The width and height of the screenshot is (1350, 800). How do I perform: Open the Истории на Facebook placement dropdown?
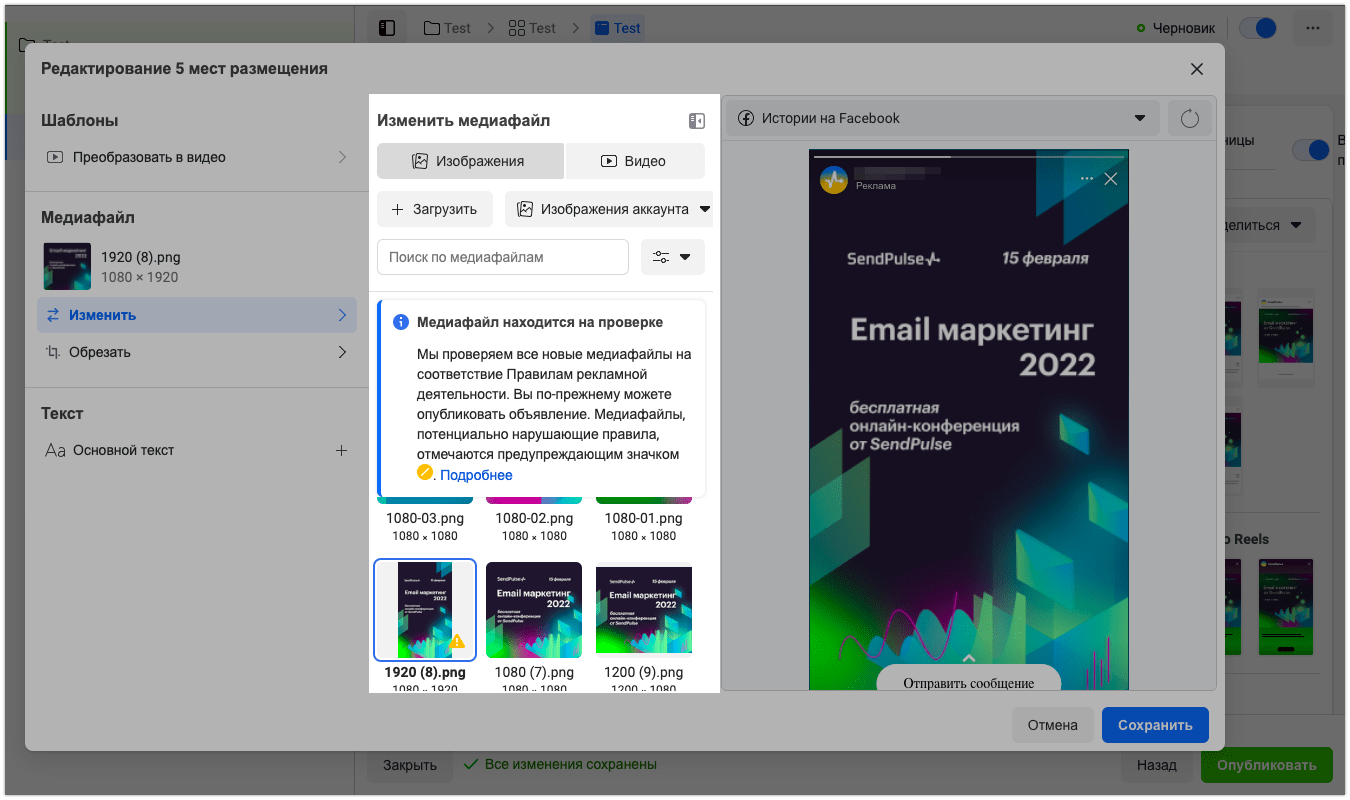[943, 118]
